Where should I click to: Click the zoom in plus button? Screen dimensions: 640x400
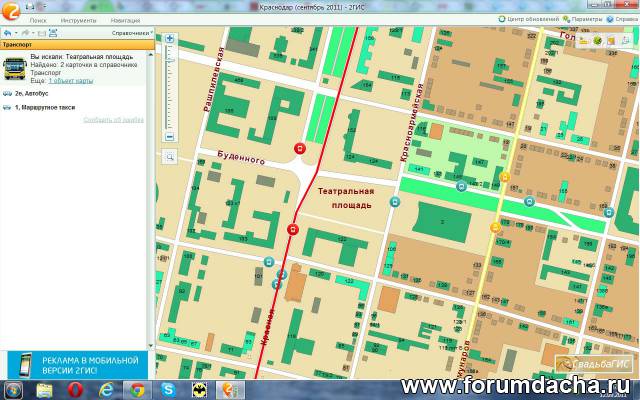pos(170,39)
